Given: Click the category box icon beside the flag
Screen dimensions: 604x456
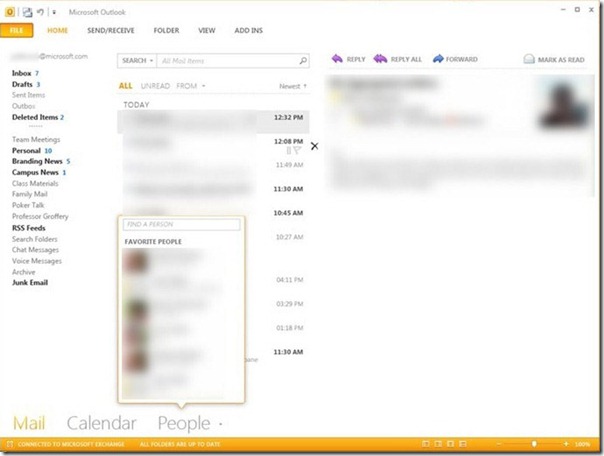Looking at the screenshot, I should 289,150.
